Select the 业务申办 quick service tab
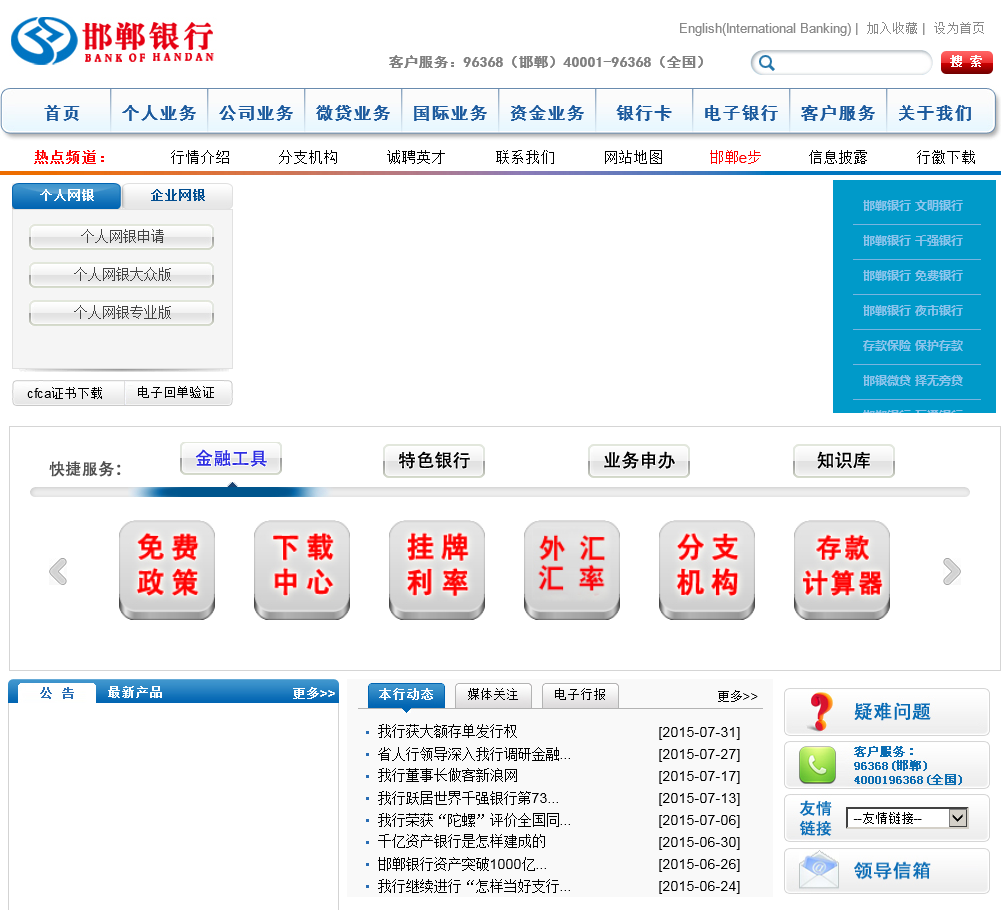Screen dimensions: 1001x910 tap(639, 460)
